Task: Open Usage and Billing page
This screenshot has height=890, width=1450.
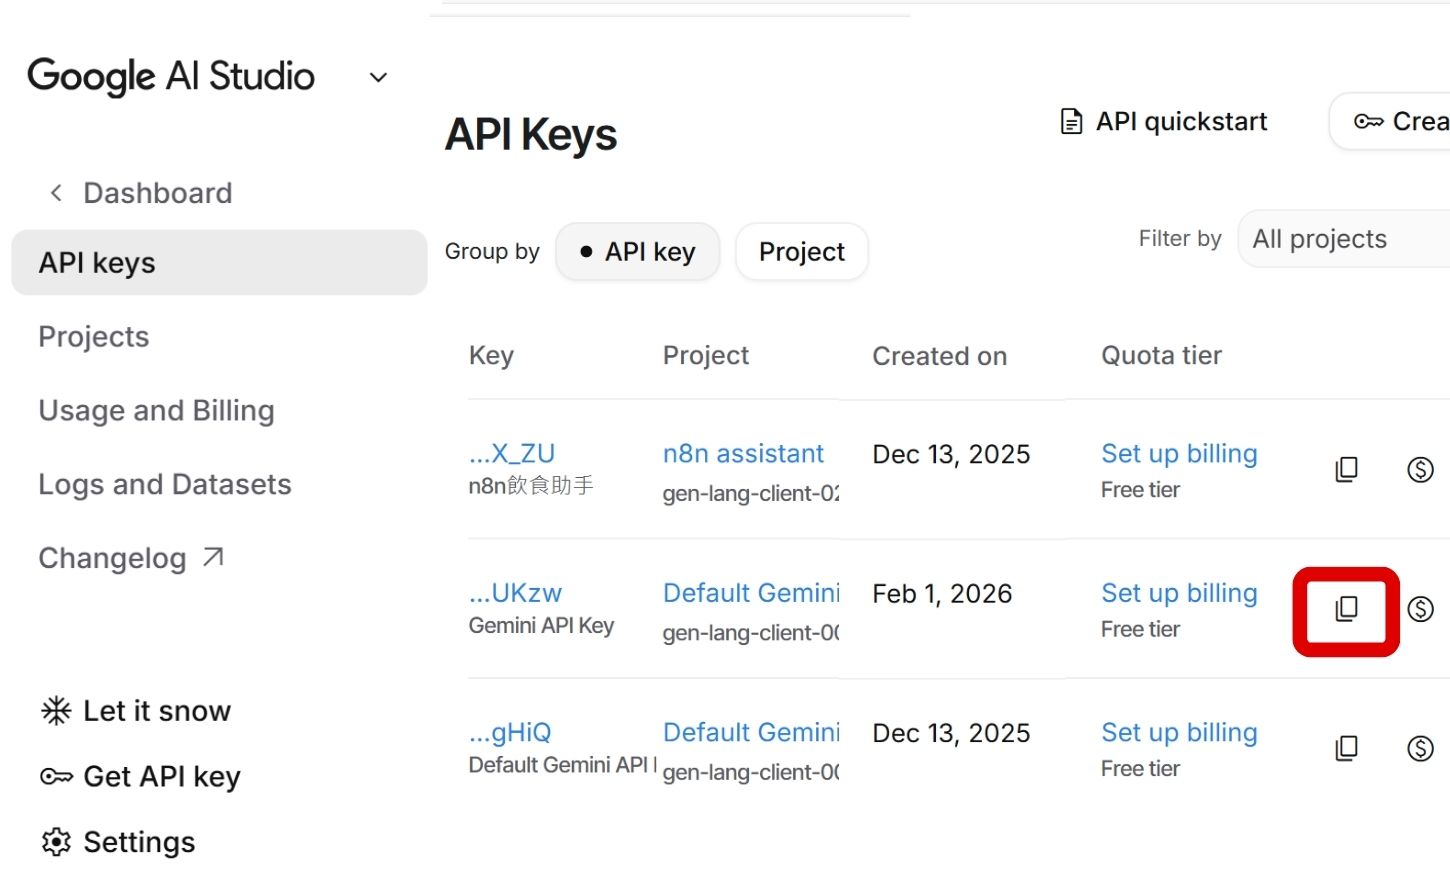Action: [156, 411]
